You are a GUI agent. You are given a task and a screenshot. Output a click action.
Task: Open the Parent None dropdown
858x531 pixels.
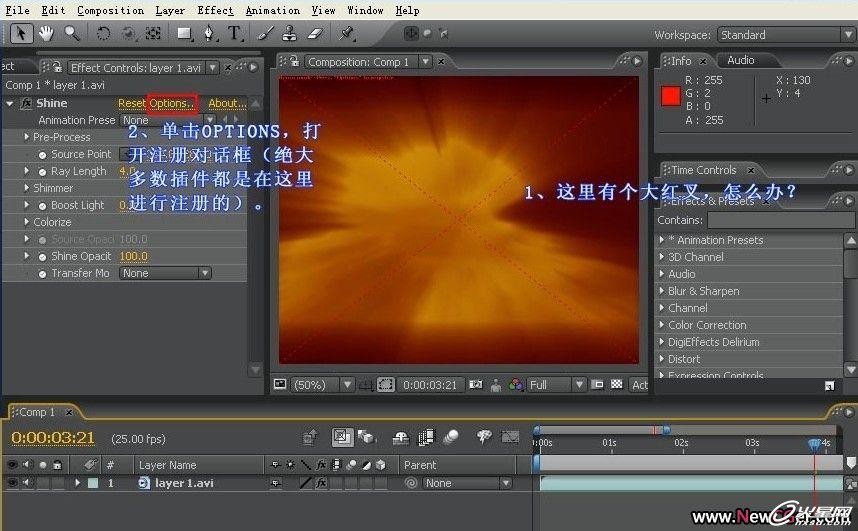point(468,483)
